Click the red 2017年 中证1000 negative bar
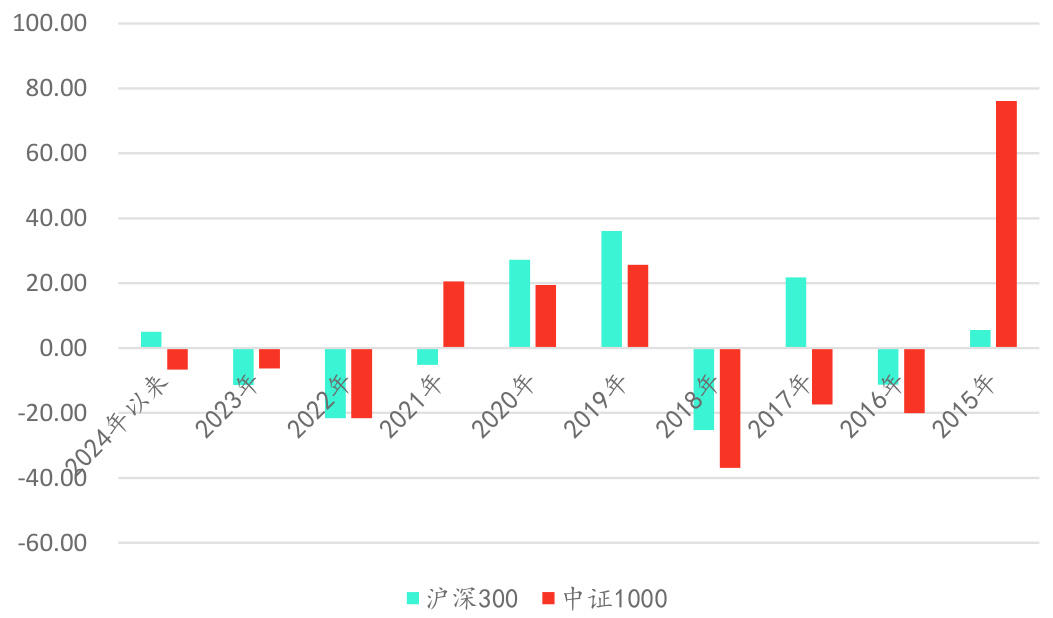The height and width of the screenshot is (618, 1053). tap(822, 377)
